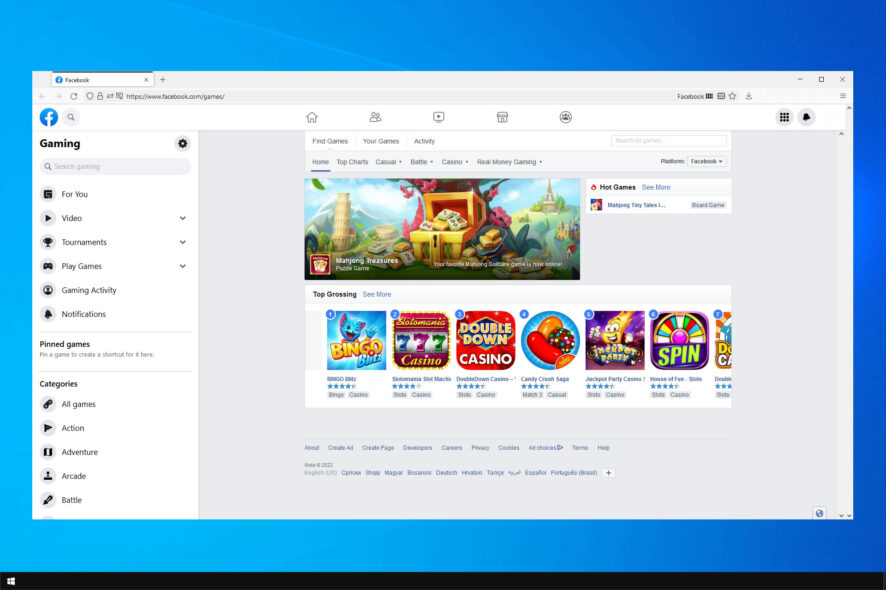
Task: Click the Play Games controller icon
Action: 48,266
